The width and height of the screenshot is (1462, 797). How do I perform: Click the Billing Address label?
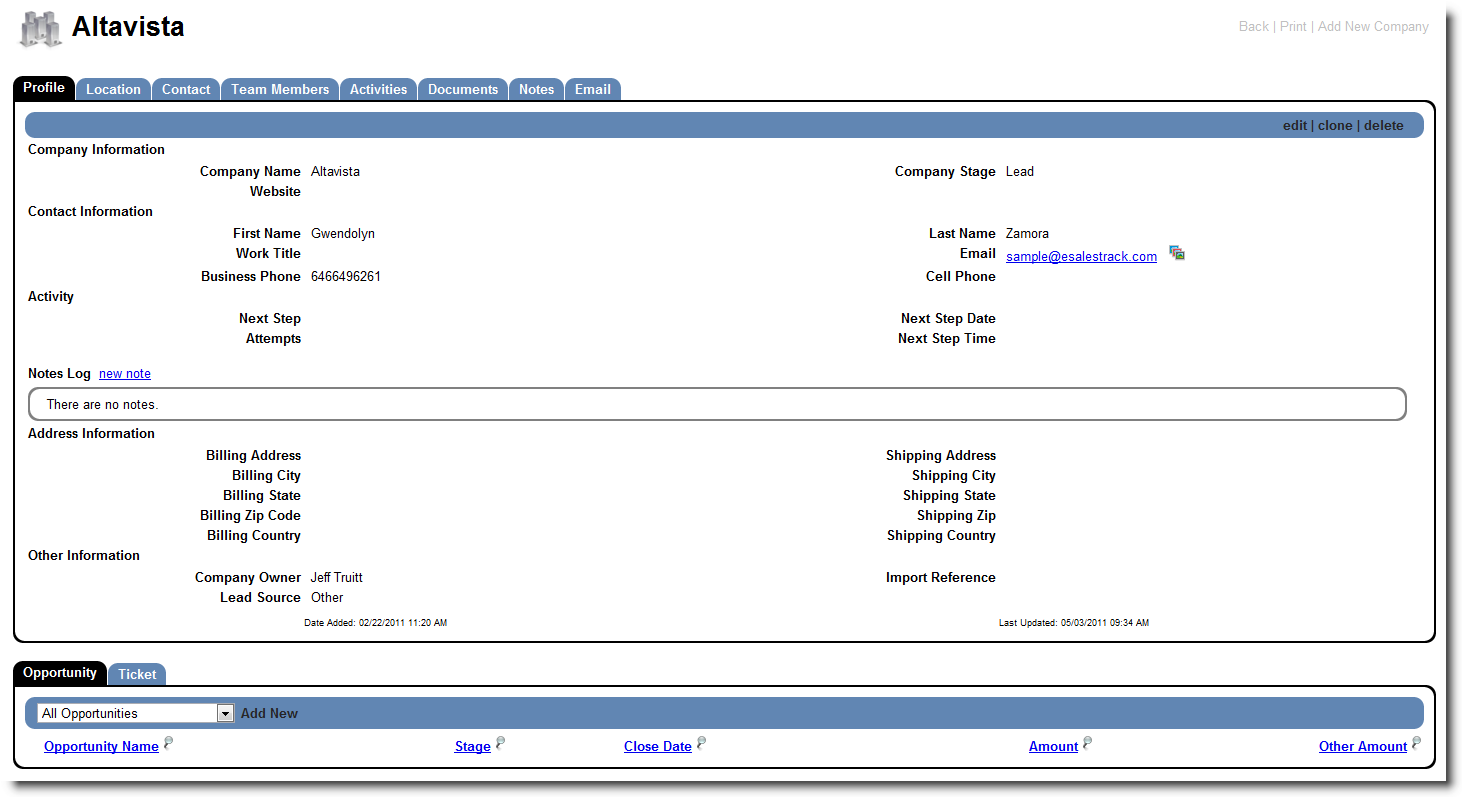click(x=253, y=455)
